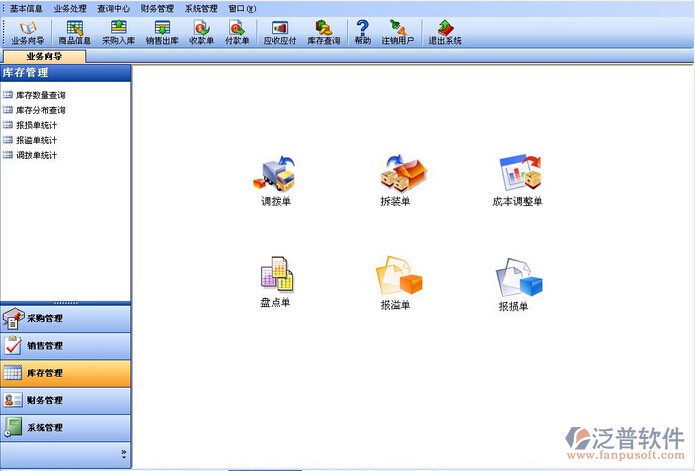The image size is (695, 471).
Task: Click the 销售出库 toolbar icon
Action: (x=162, y=33)
